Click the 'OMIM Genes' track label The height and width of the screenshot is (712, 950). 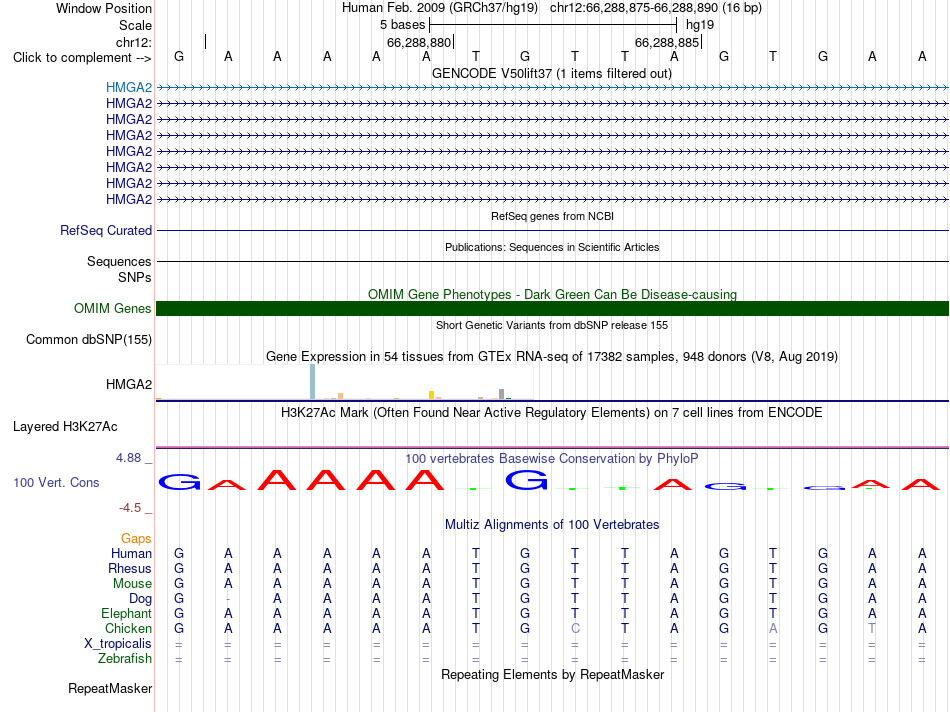112,308
